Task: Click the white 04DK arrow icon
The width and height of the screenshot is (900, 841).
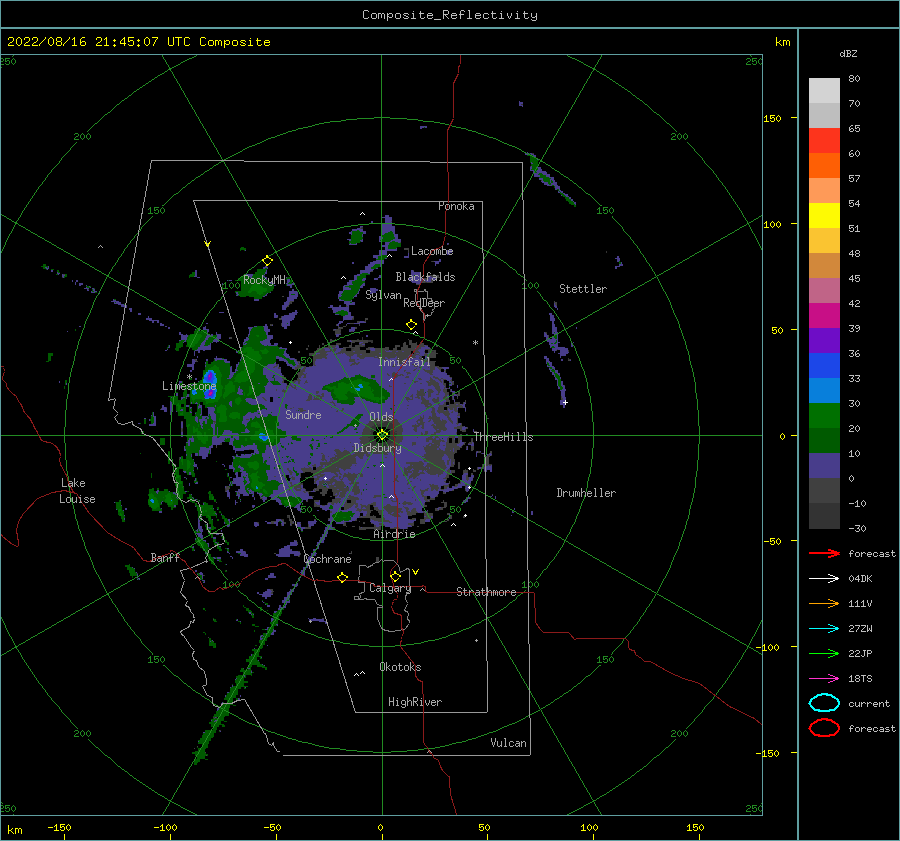Action: coord(824,579)
